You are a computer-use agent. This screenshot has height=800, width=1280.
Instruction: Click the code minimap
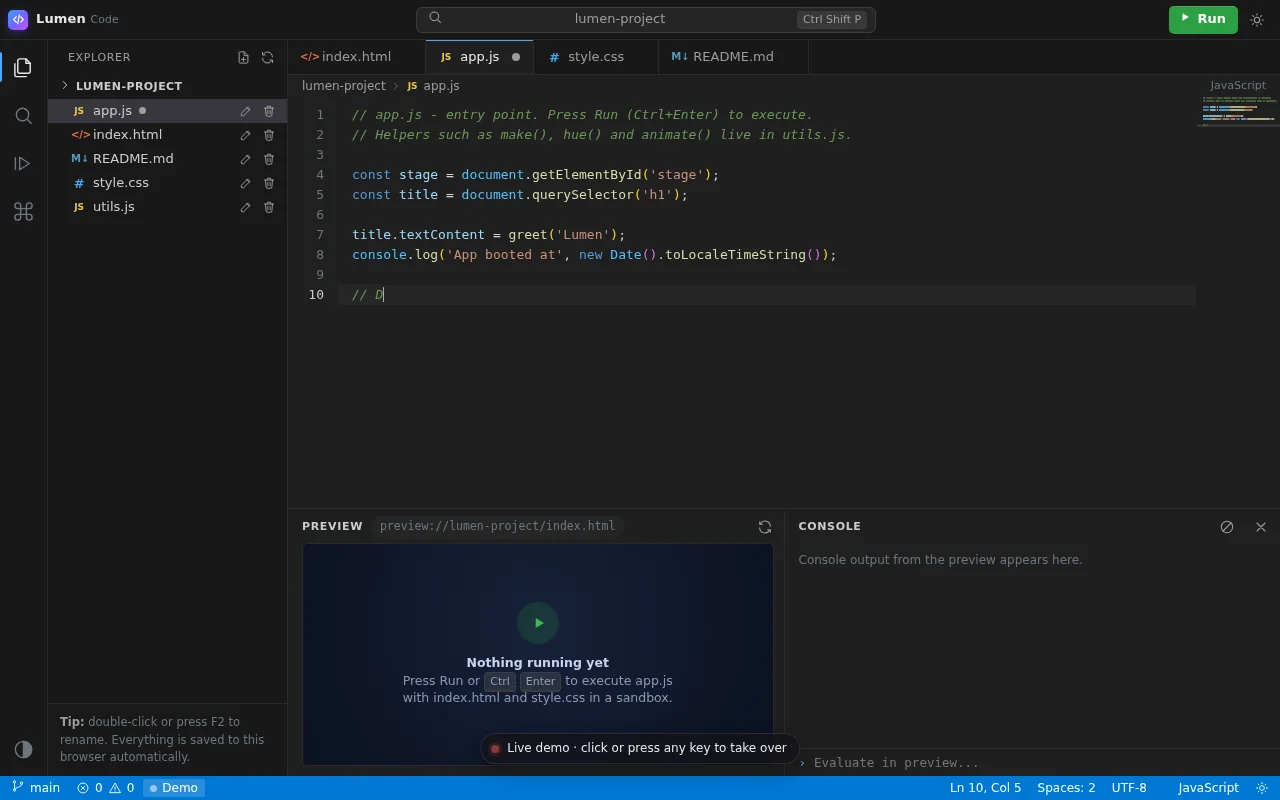[1238, 112]
